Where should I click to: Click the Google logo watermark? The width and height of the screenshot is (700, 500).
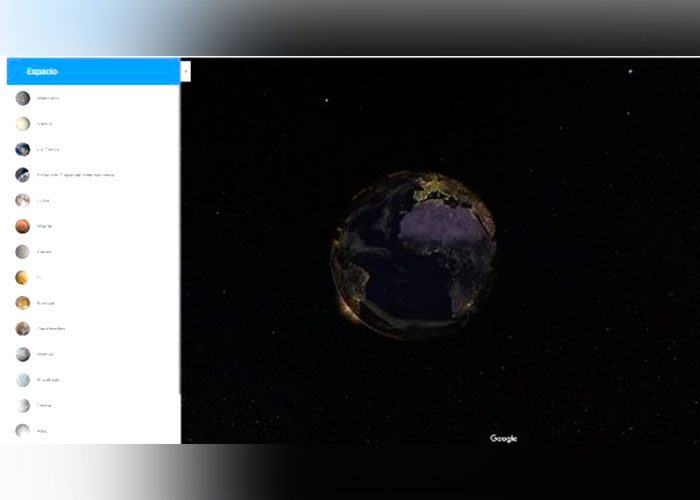pos(503,438)
